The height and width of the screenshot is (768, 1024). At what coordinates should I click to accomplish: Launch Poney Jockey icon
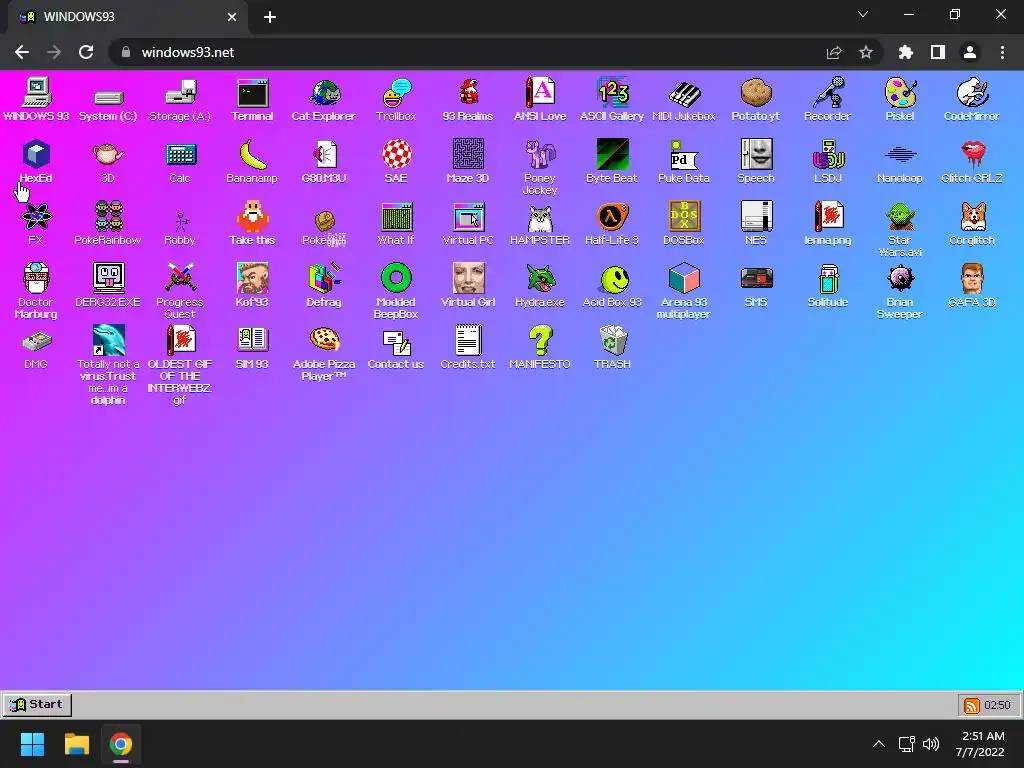tap(539, 167)
